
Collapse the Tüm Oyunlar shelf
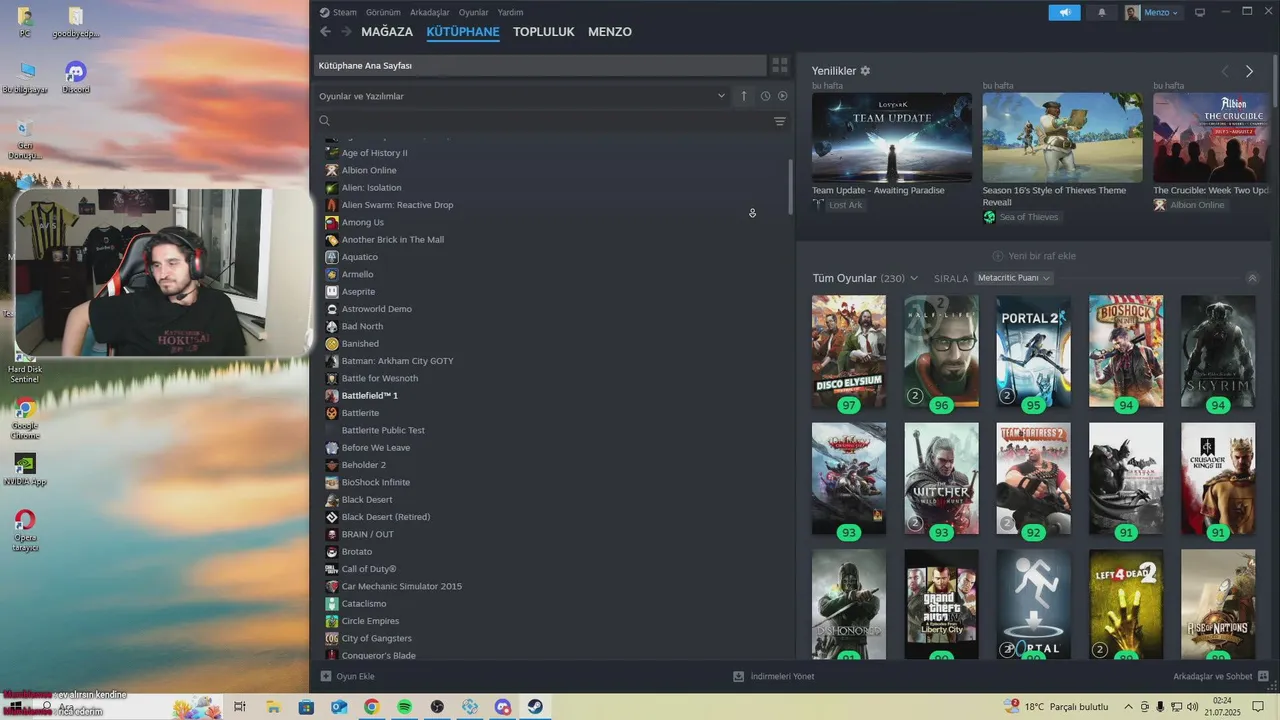pos(1252,278)
